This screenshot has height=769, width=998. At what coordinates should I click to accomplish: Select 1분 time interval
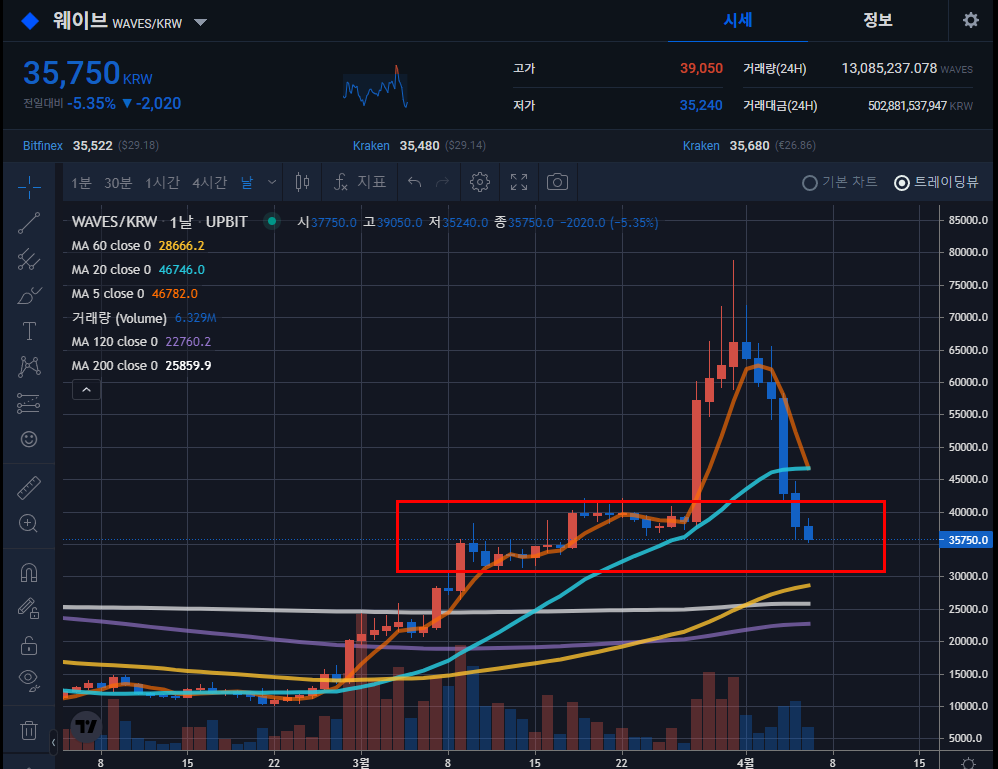81,183
